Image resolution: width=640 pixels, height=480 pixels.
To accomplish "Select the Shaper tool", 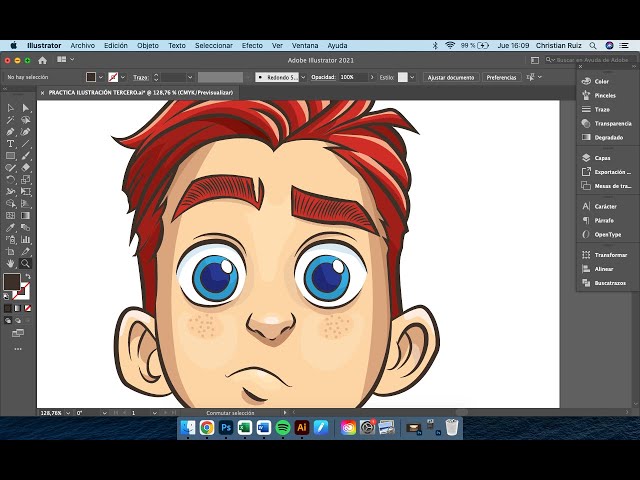I will [10, 167].
